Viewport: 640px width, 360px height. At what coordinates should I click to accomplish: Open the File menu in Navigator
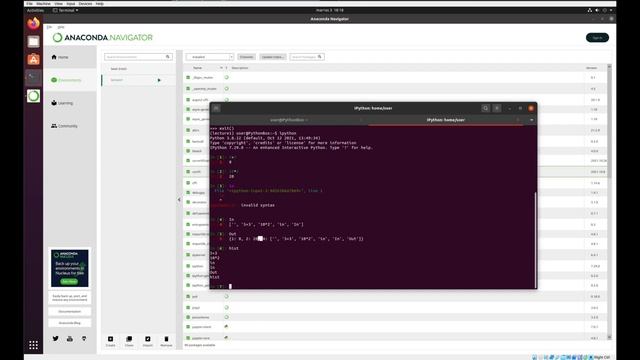pyautogui.click(x=49, y=27)
